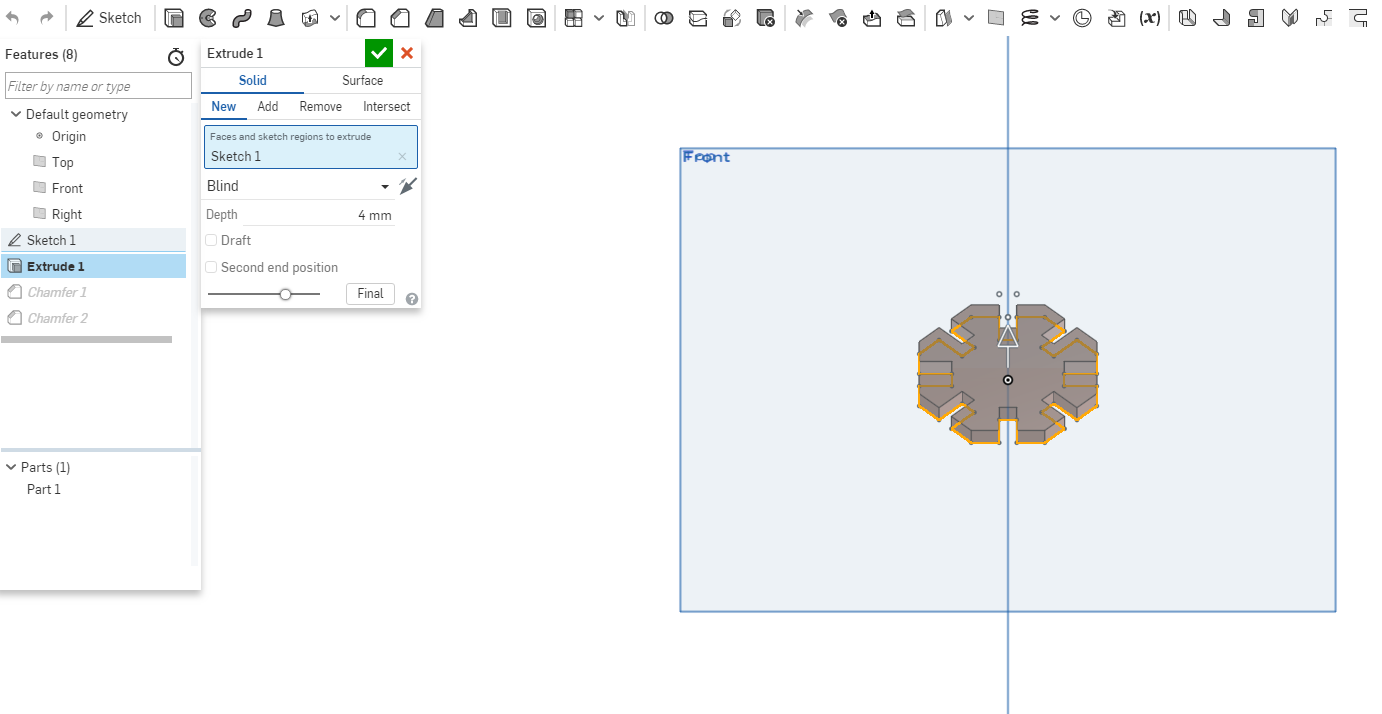Select the Loft tool
The image size is (1382, 714).
275,18
